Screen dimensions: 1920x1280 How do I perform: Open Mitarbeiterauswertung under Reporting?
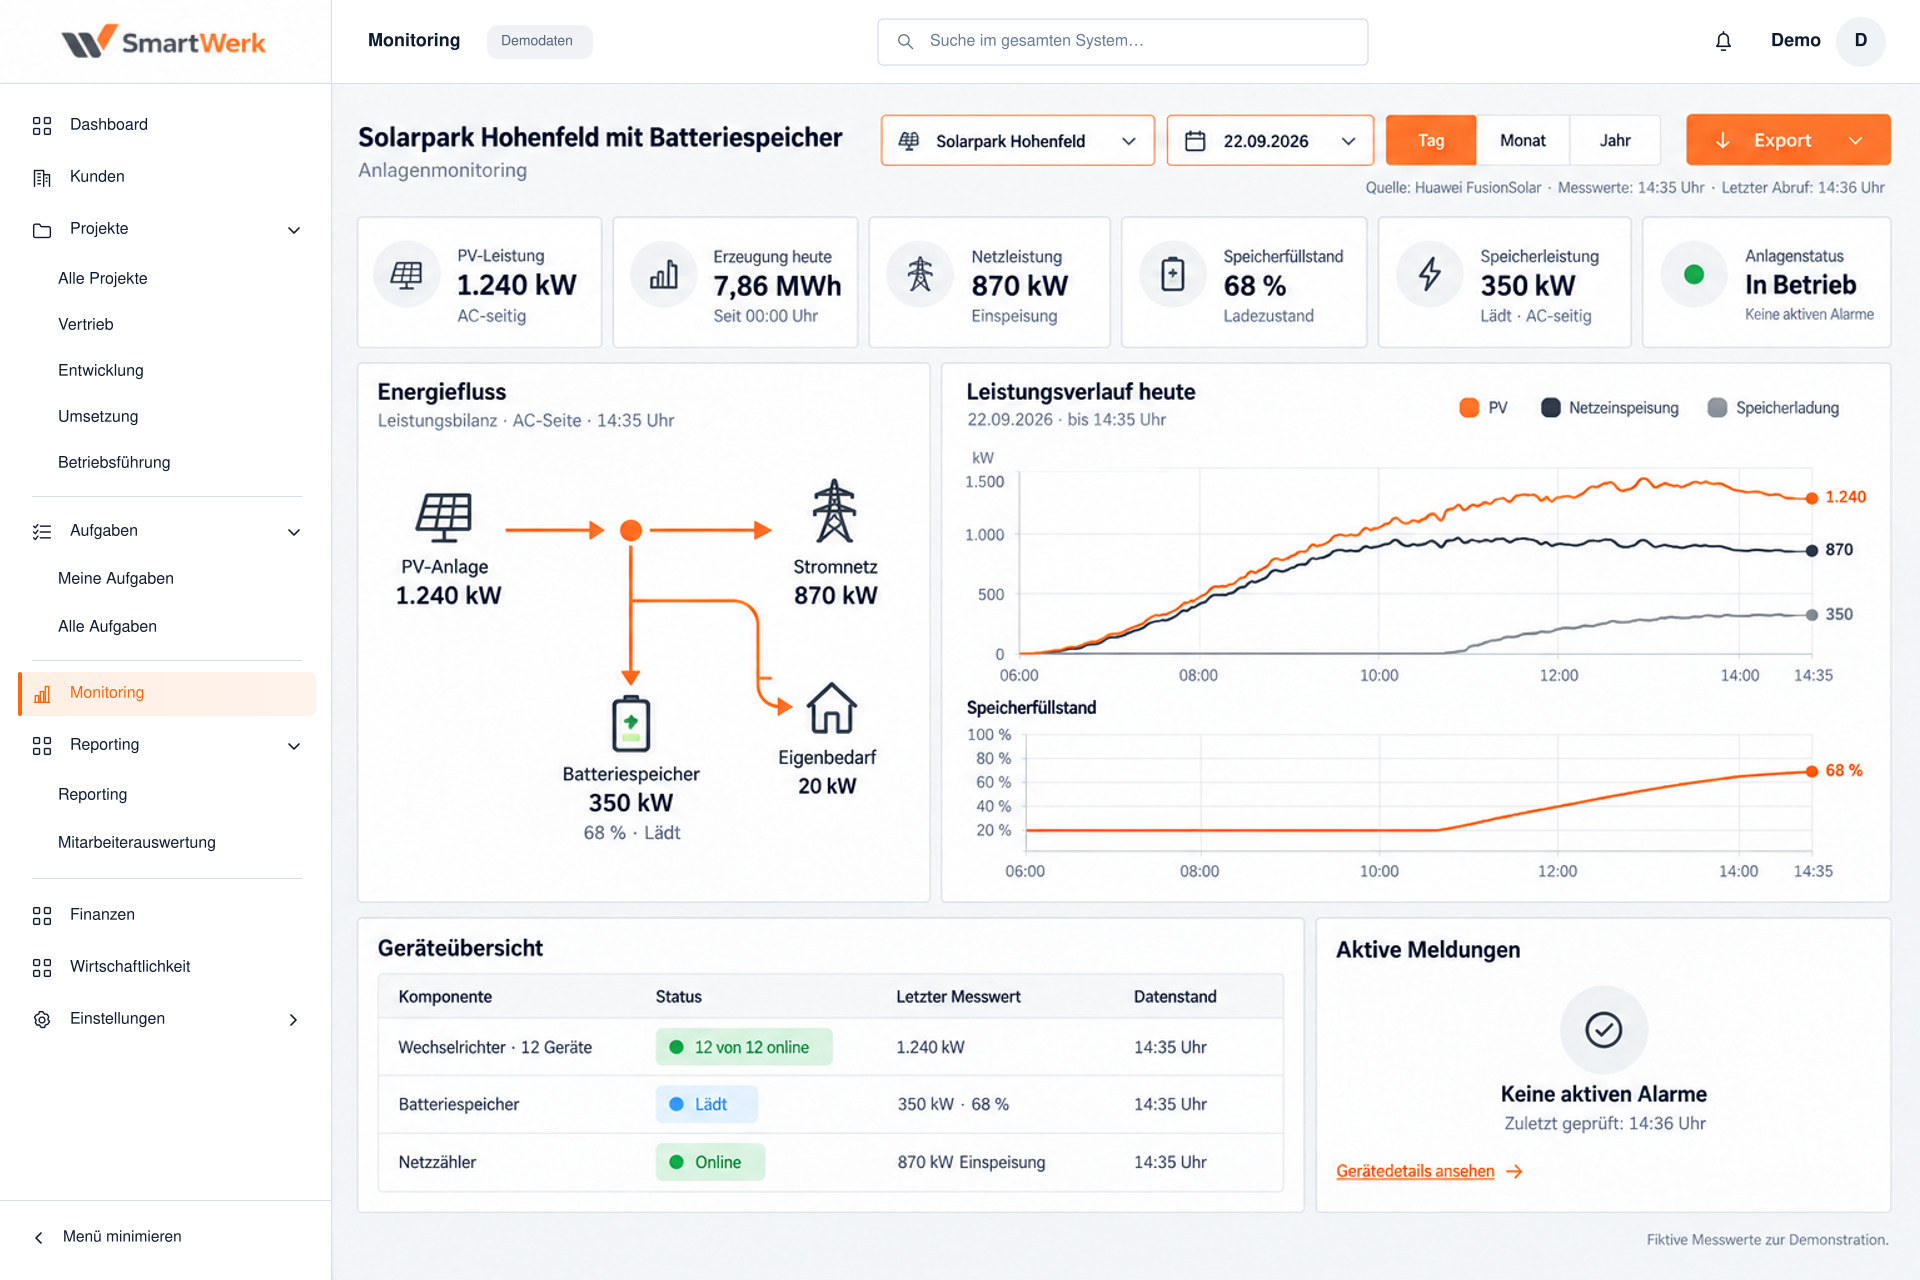tap(137, 843)
